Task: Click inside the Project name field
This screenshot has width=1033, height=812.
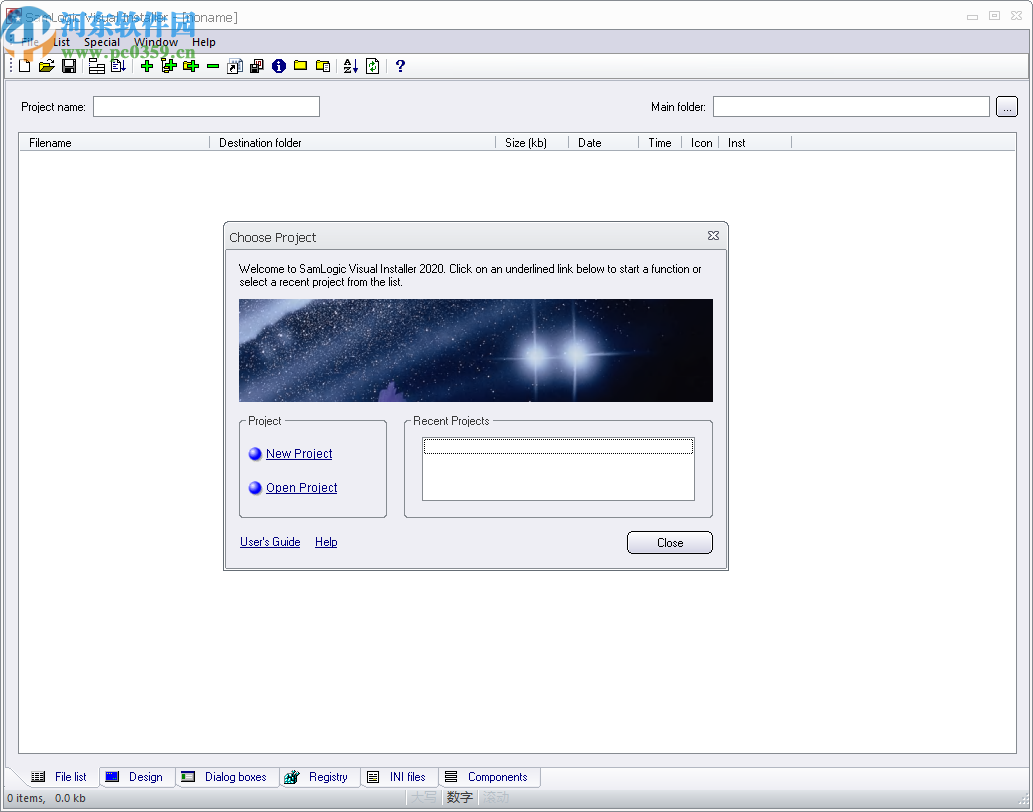Action: (x=205, y=106)
